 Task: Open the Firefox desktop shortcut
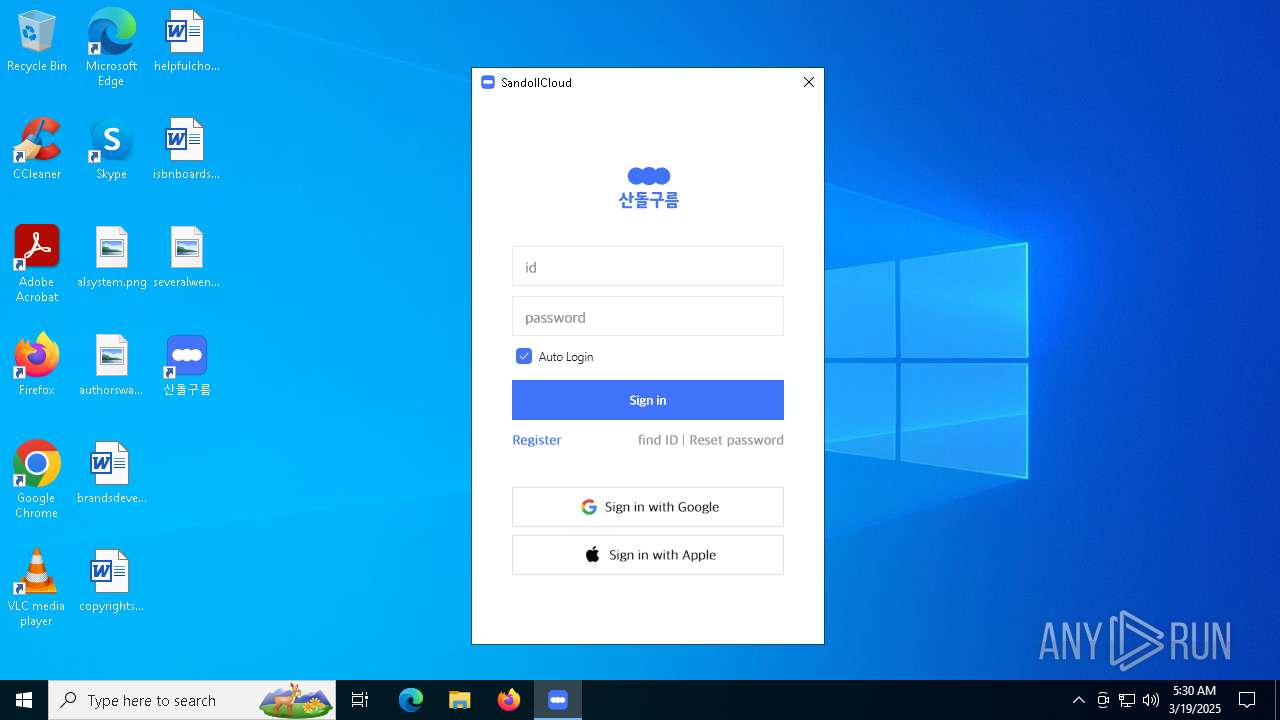[37, 365]
